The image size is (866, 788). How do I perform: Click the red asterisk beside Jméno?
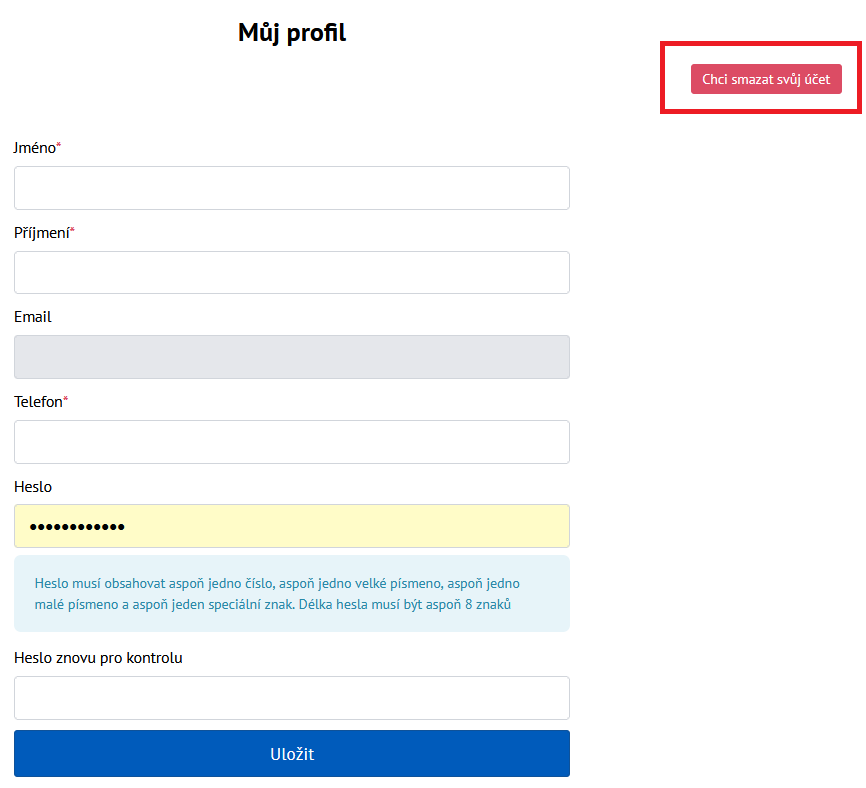coord(59,146)
